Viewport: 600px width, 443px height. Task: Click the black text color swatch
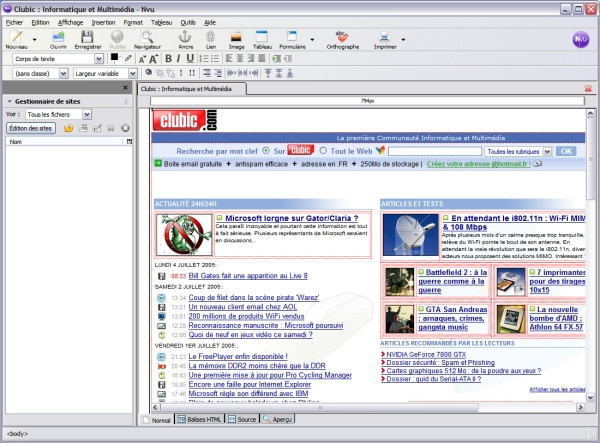coord(114,57)
